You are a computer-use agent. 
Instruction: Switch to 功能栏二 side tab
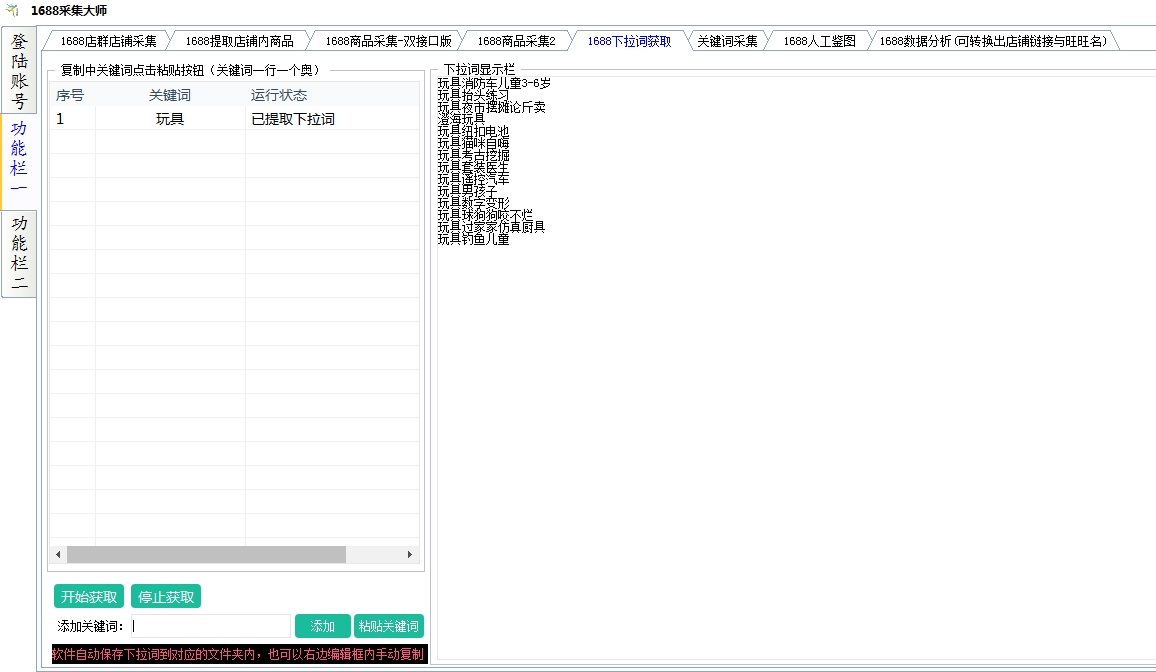(18, 253)
